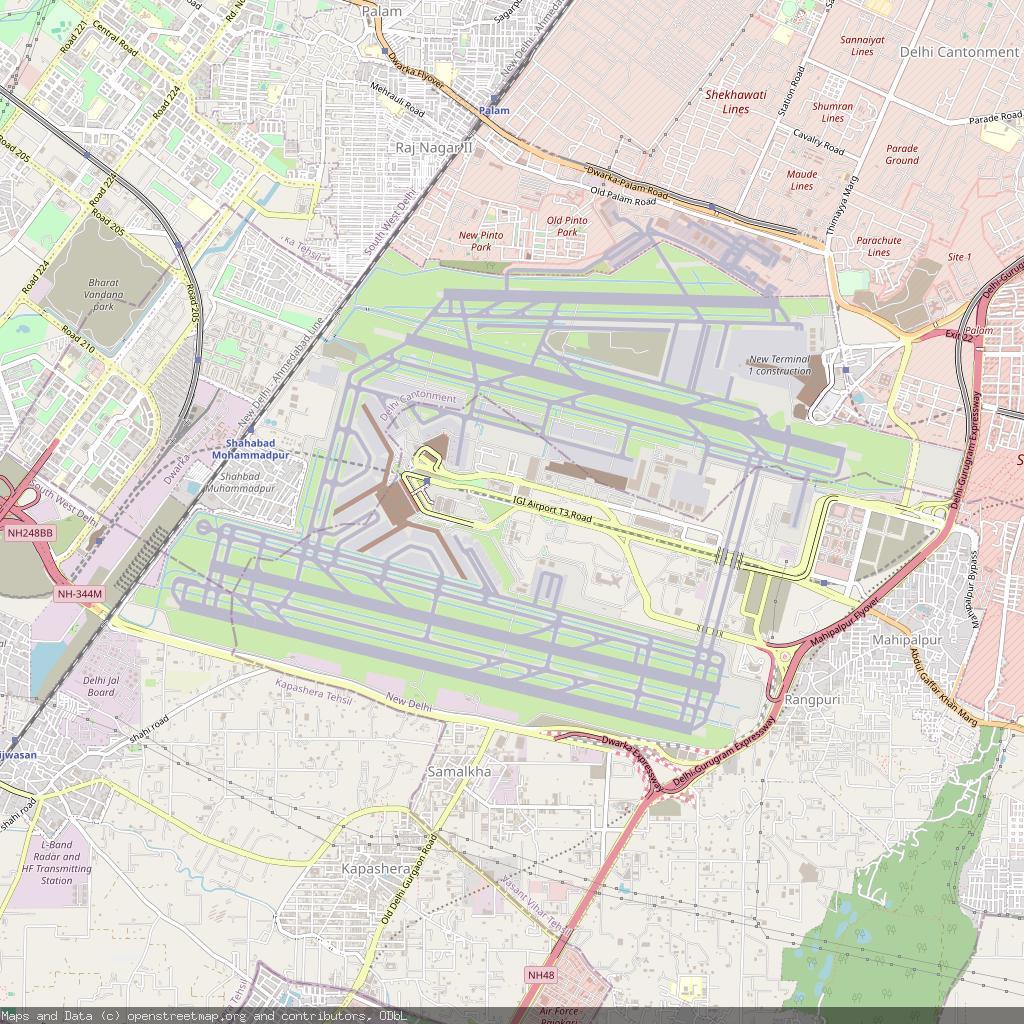Image resolution: width=1024 pixels, height=1024 pixels.
Task: Click the blue station square beside New Terminal 1 construction
Action: 846,370
